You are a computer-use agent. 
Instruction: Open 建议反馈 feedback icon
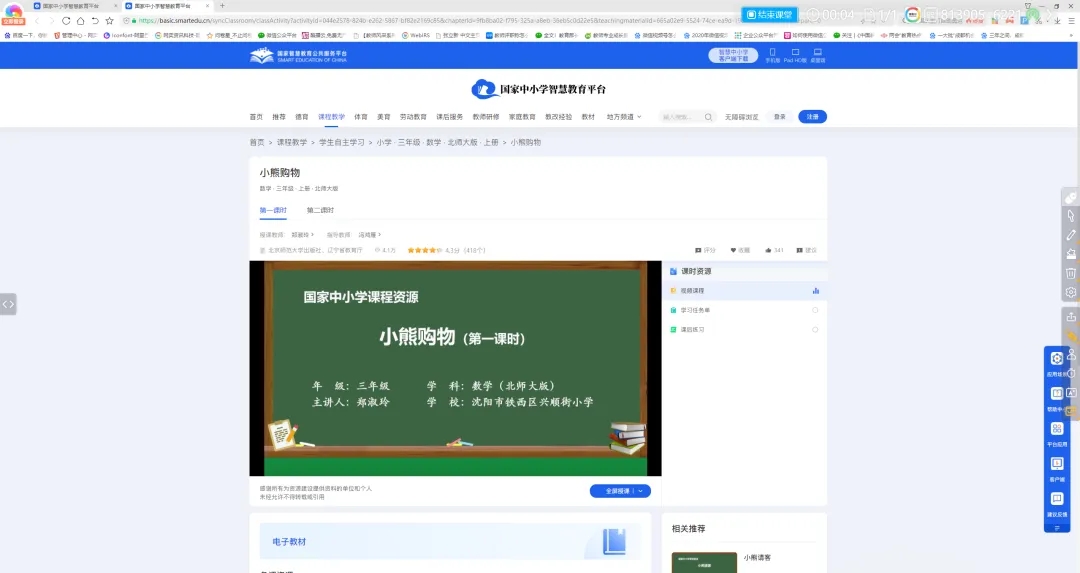[x=1057, y=503]
